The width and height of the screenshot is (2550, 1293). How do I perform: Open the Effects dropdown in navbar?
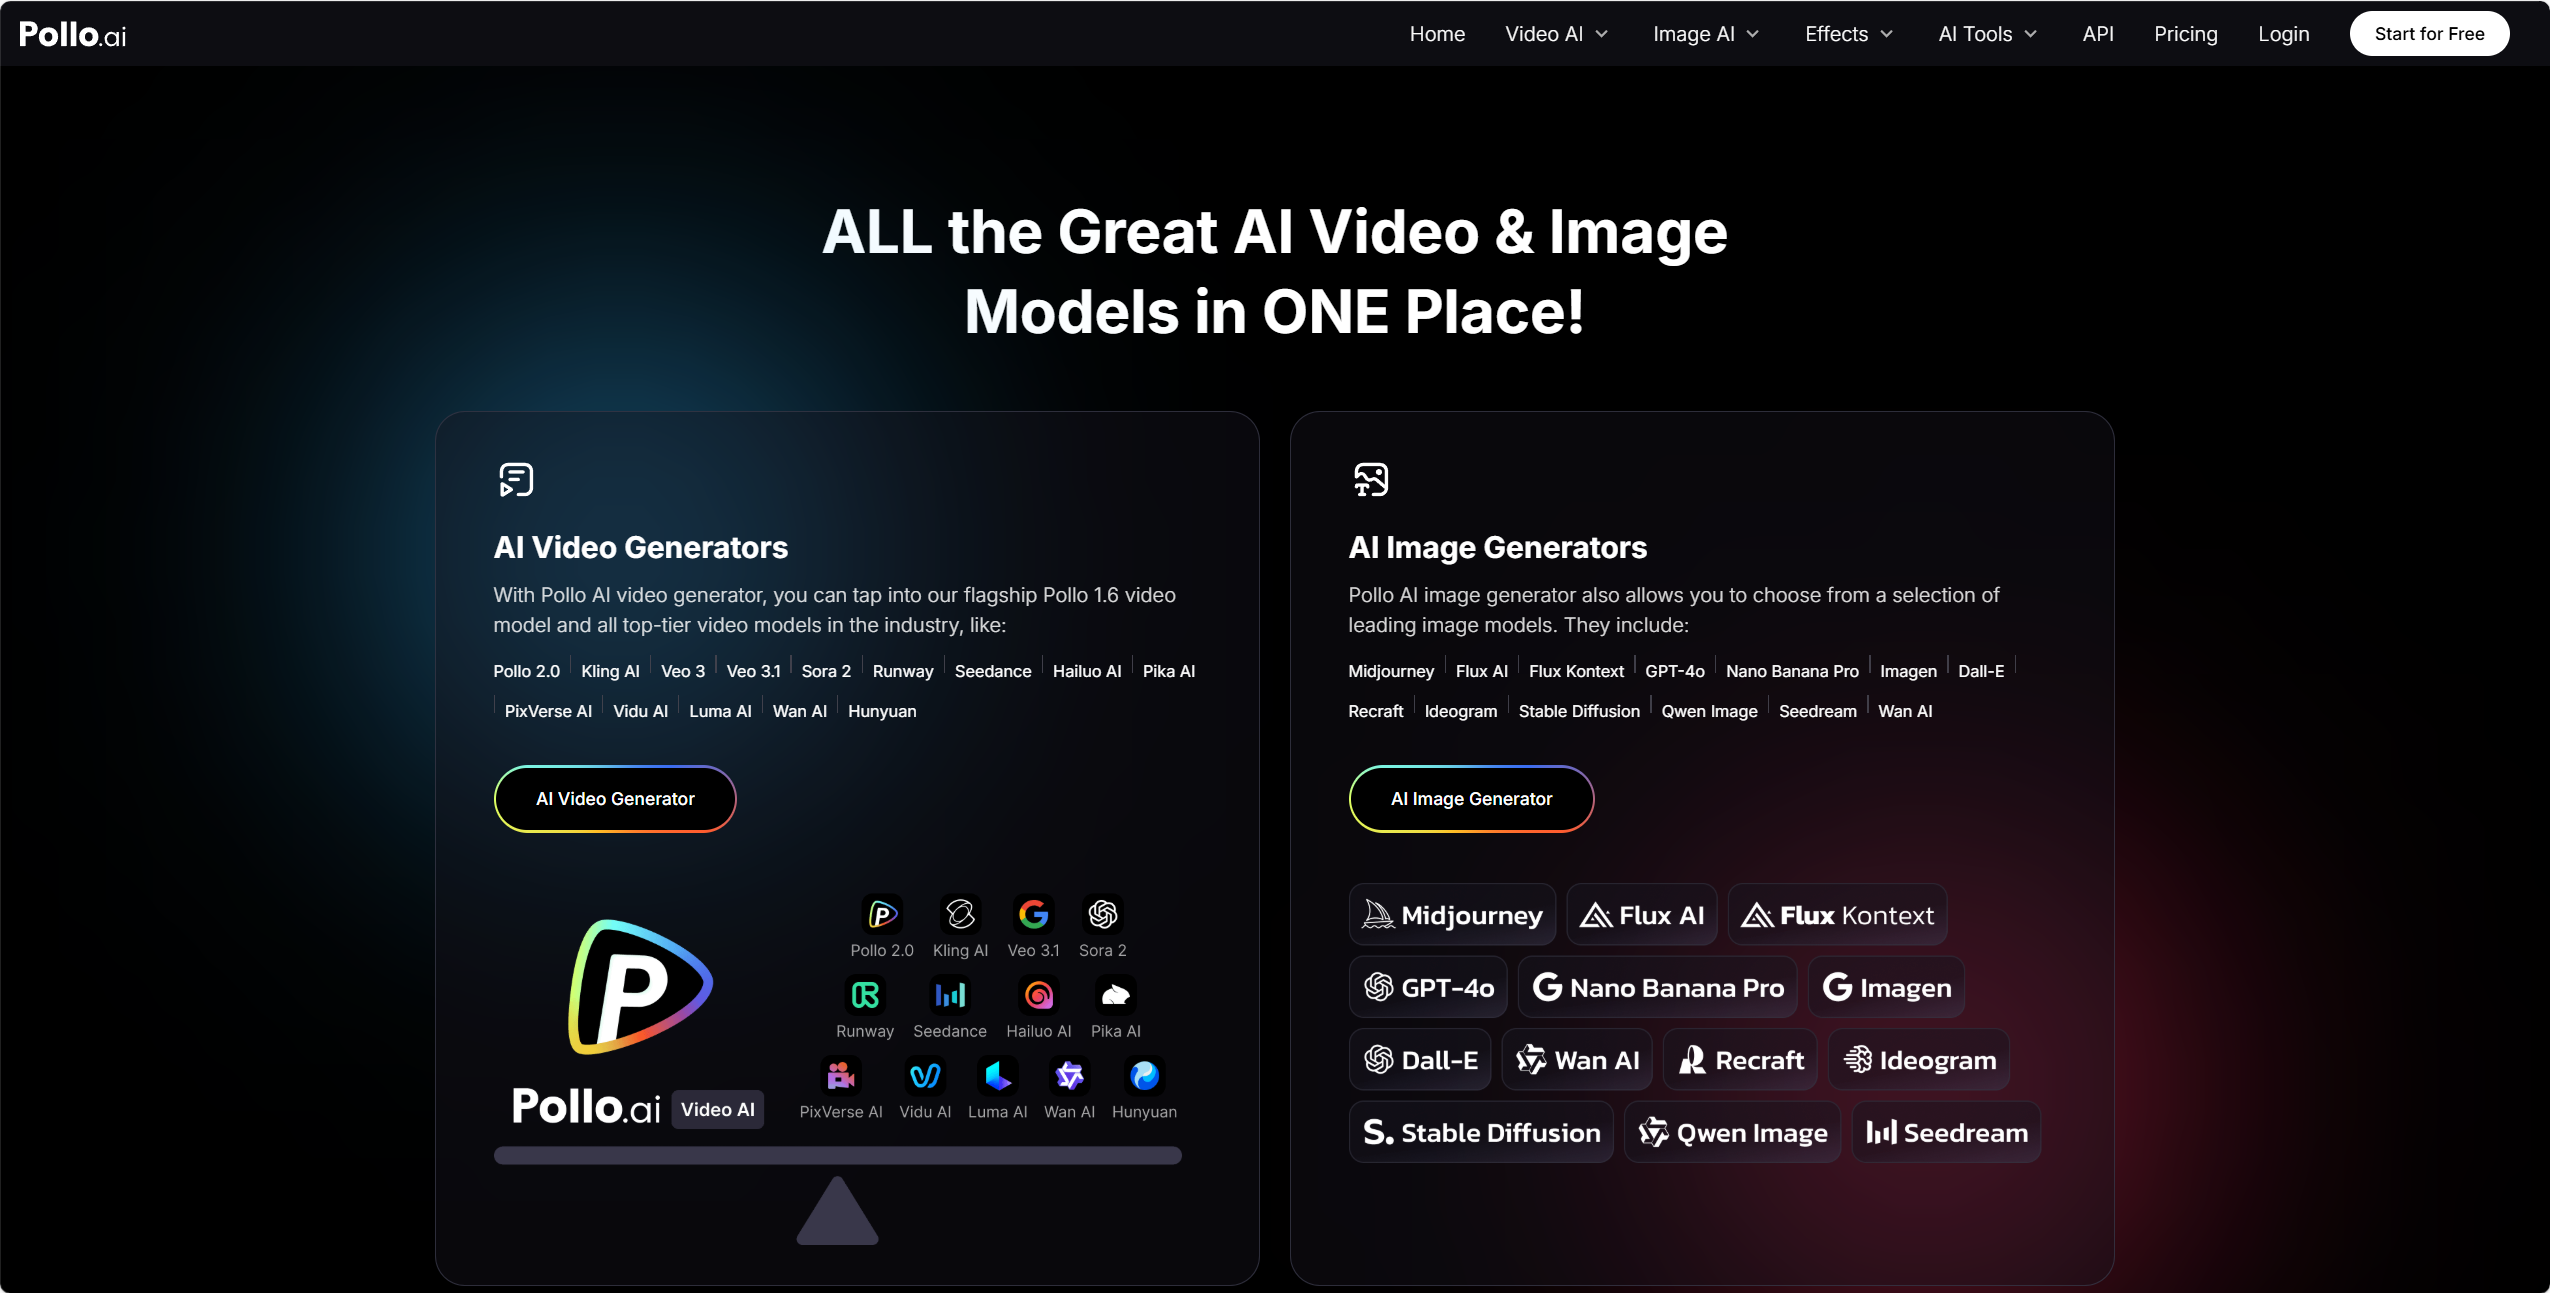pos(1849,34)
